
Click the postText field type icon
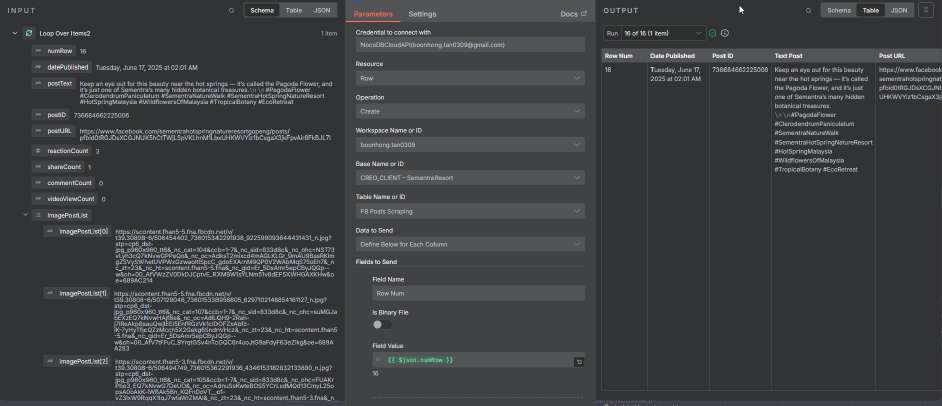coord(38,83)
